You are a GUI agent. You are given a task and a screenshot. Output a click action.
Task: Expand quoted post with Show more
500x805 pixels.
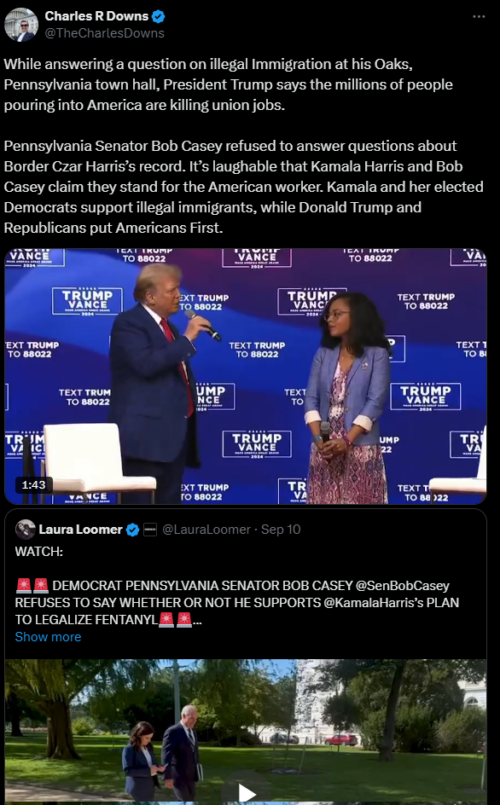point(48,637)
